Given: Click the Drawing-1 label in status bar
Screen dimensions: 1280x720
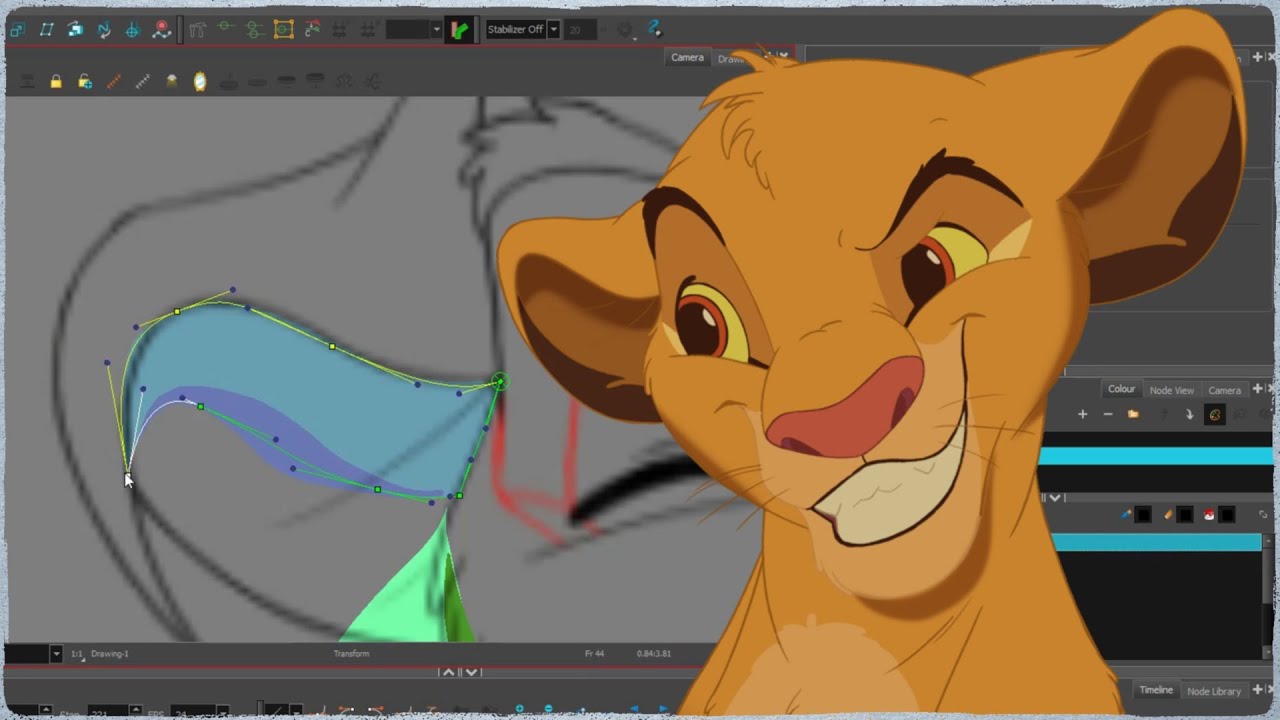Looking at the screenshot, I should tap(110, 654).
